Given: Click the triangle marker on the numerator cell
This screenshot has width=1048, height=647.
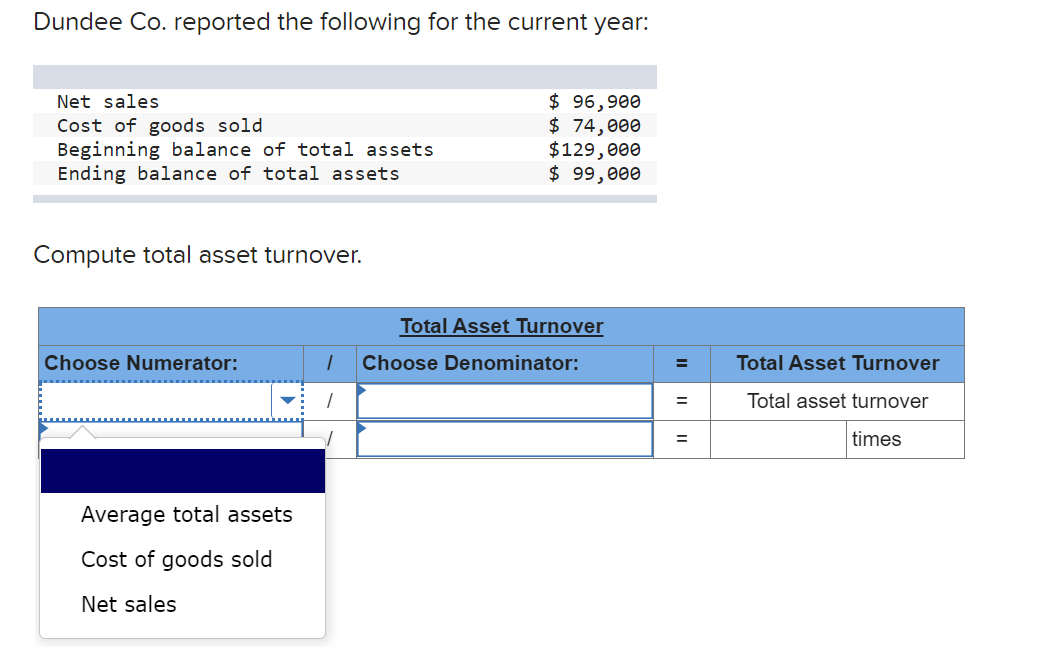Looking at the screenshot, I should click(x=45, y=430).
